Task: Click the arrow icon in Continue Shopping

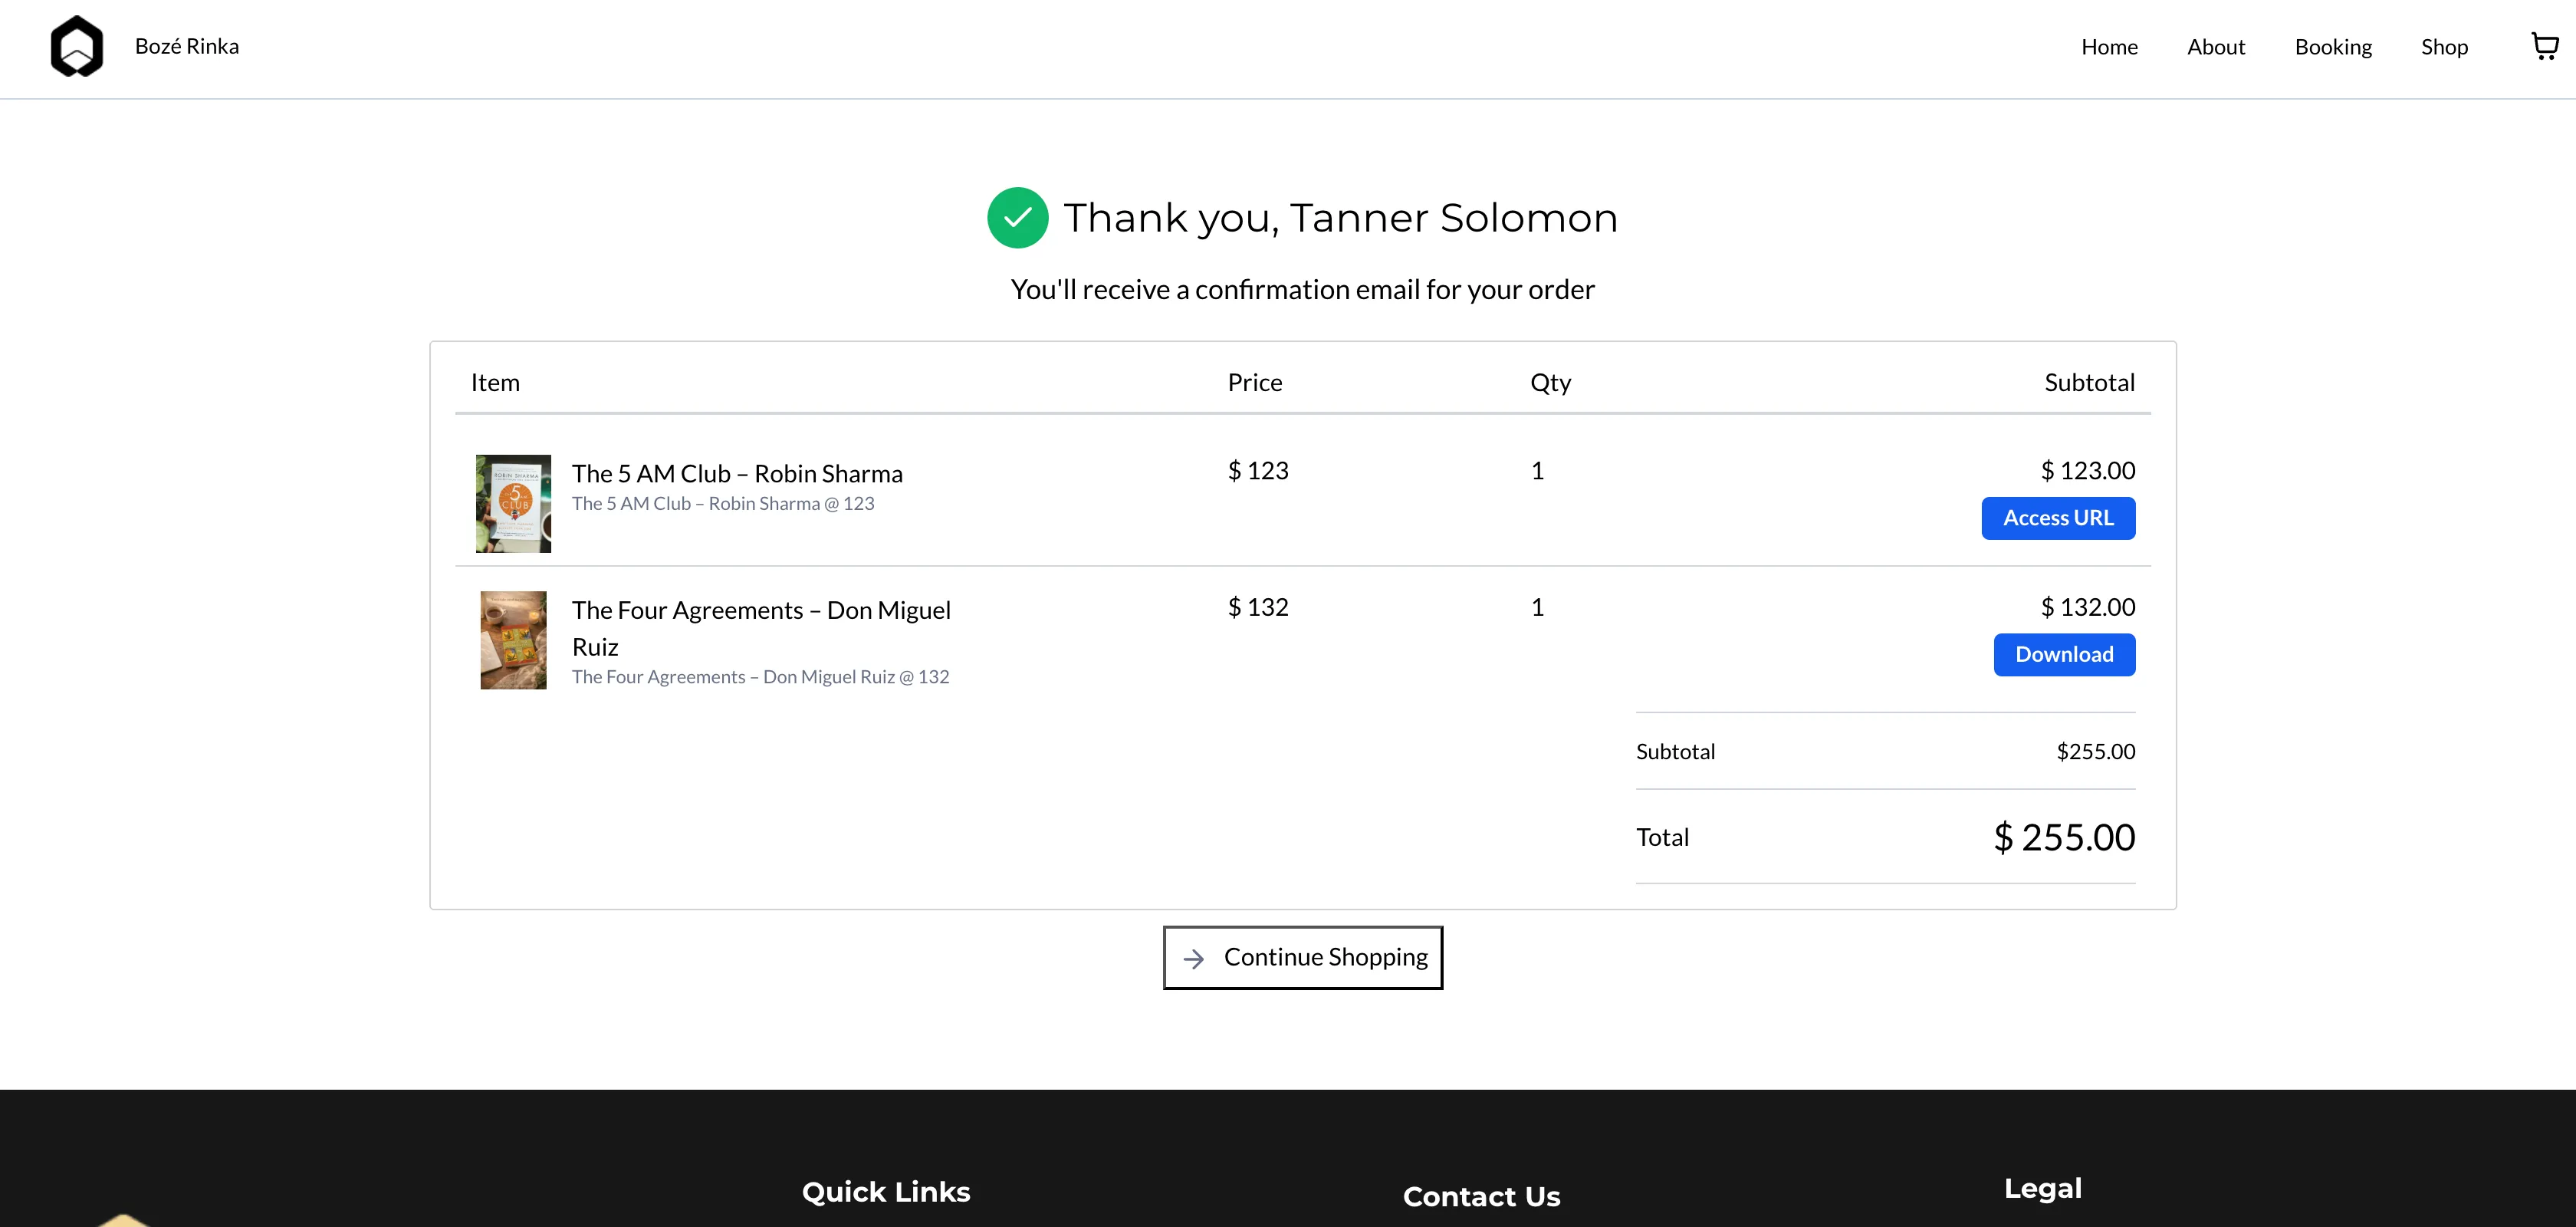Action: (1193, 959)
